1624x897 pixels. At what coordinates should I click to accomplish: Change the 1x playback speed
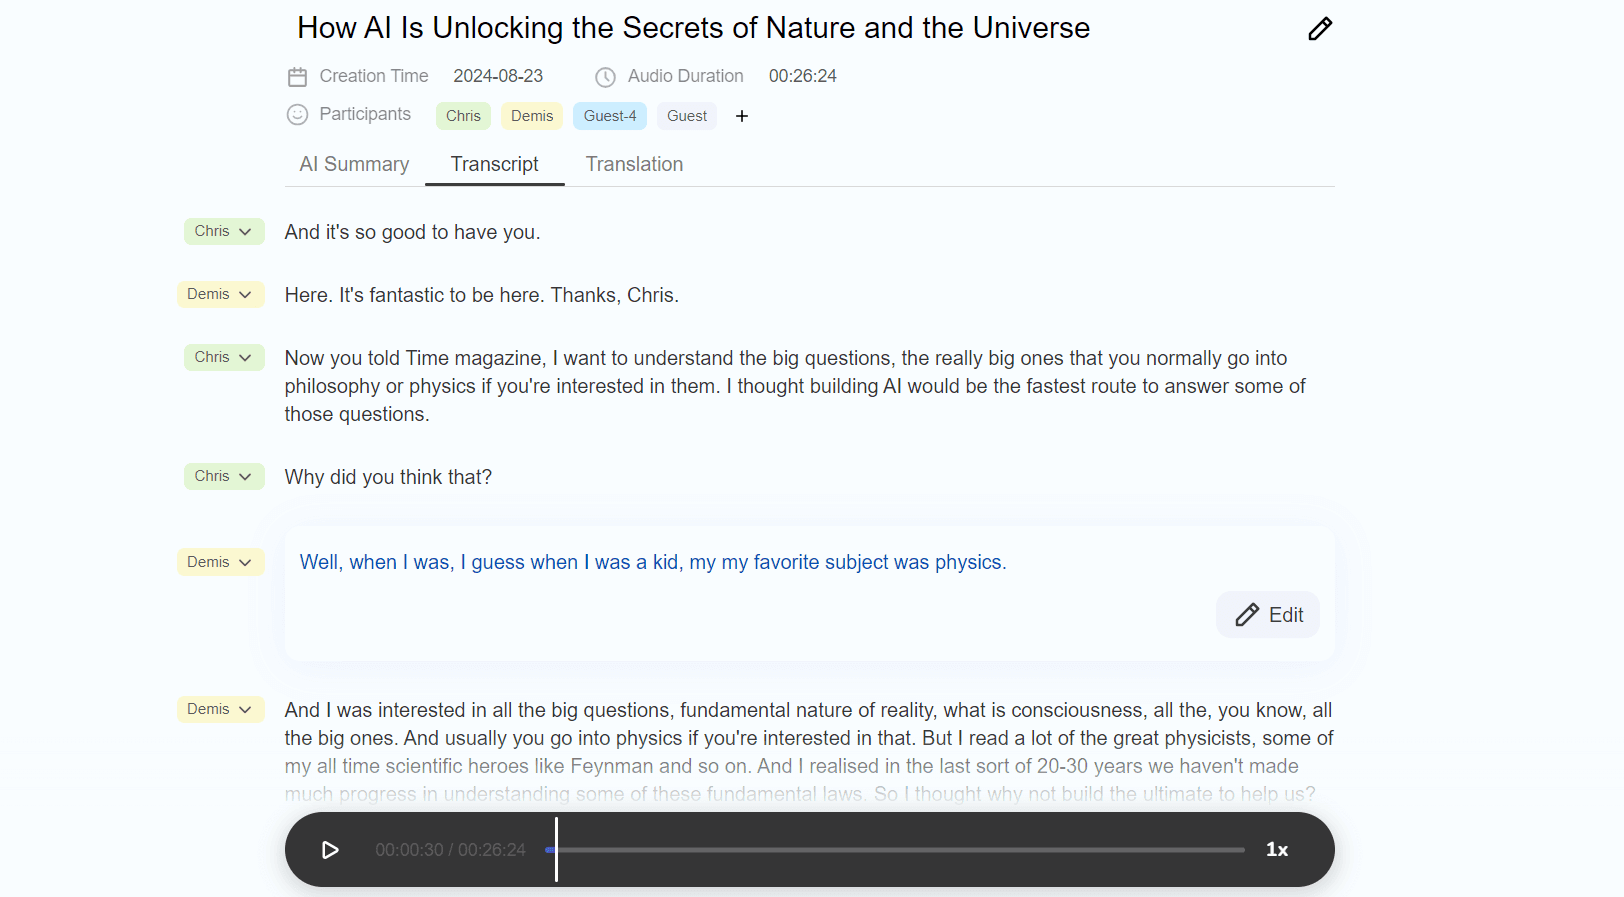1277,850
